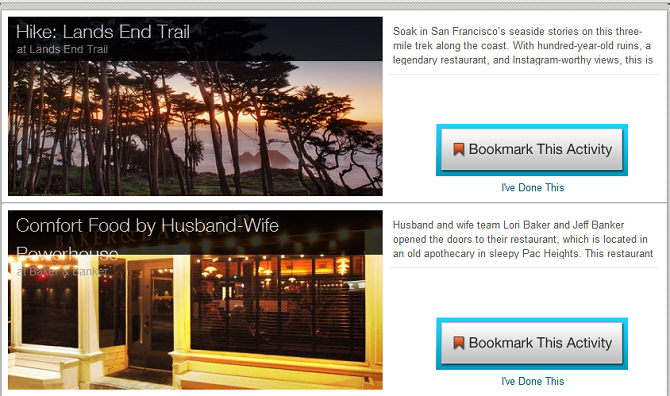Expand the Lands End Trail description text
This screenshot has width=670, height=396.
click(523, 46)
